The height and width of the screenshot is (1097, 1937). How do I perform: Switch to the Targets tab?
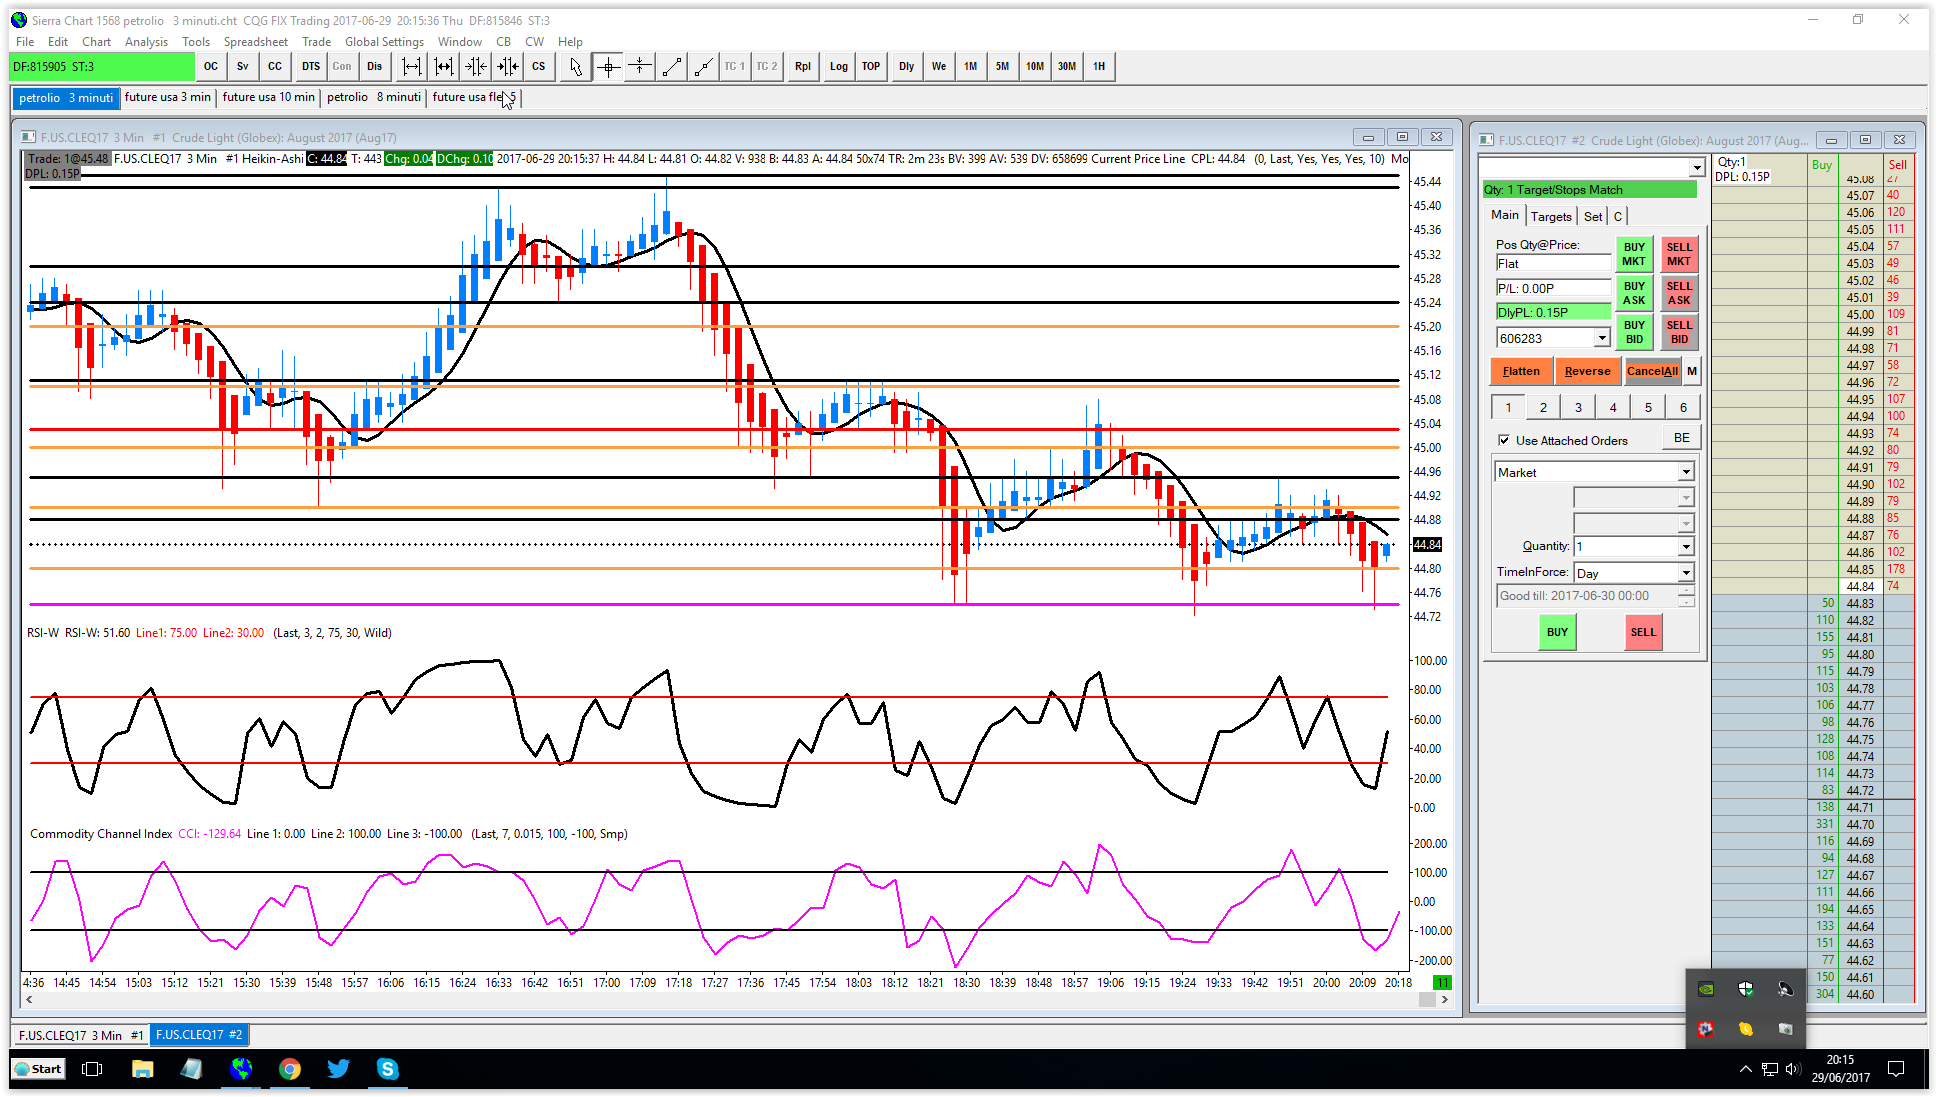tap(1550, 216)
